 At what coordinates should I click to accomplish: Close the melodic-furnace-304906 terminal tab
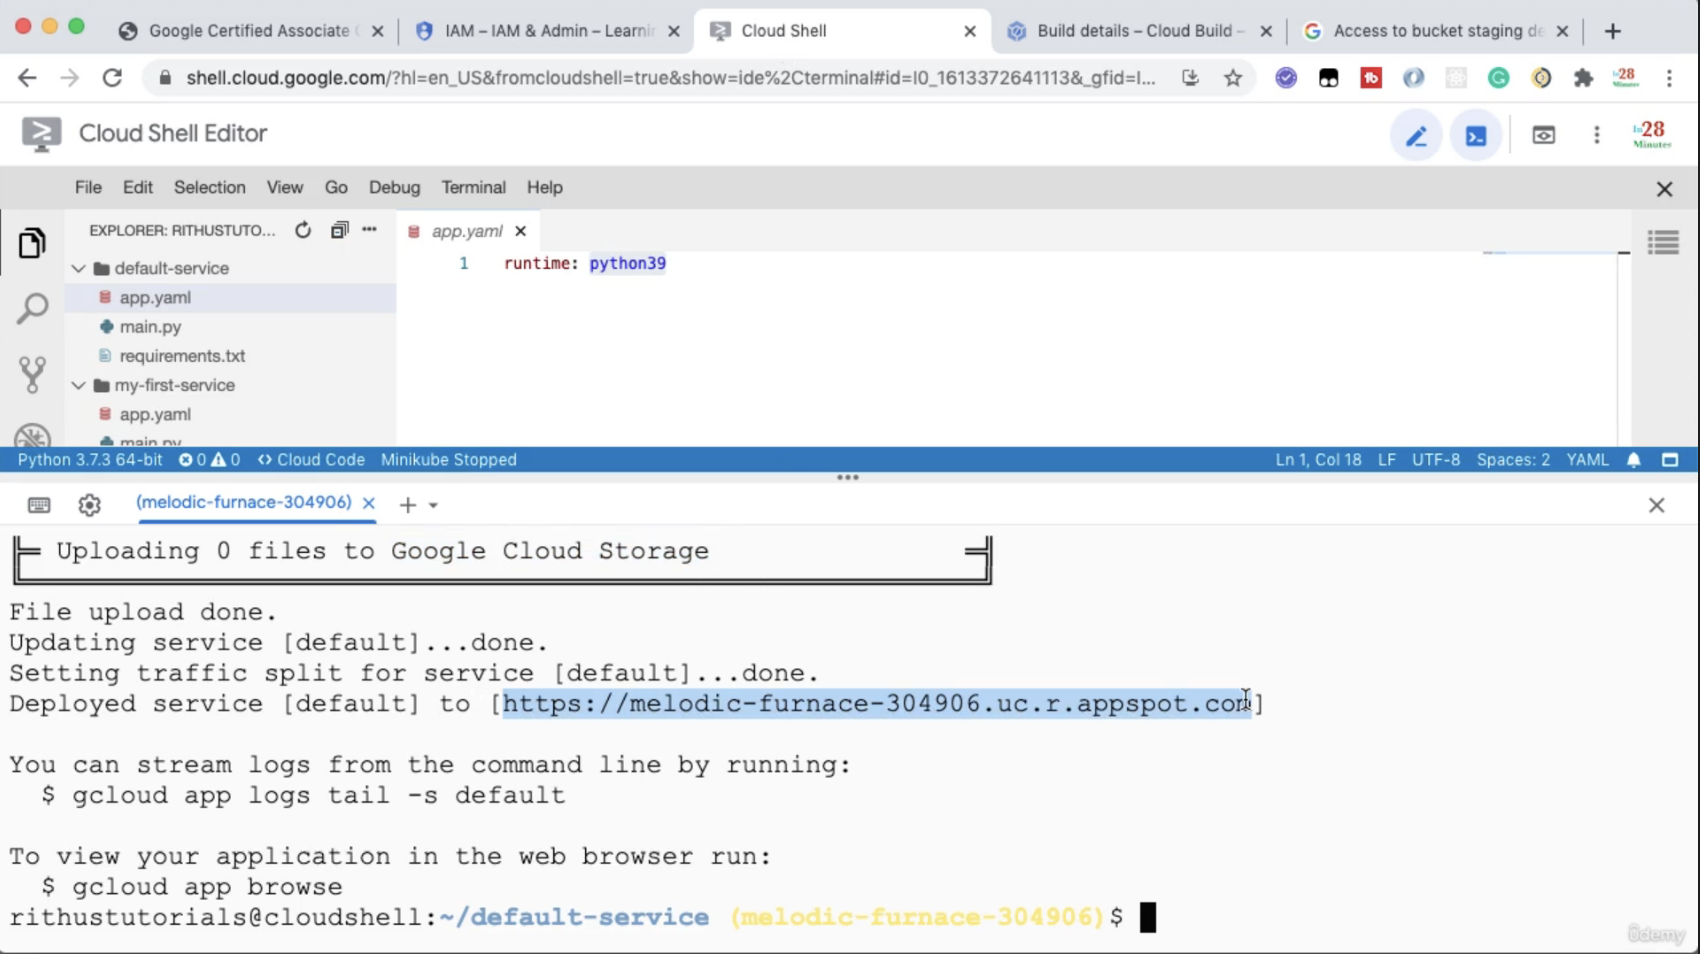pyautogui.click(x=369, y=503)
